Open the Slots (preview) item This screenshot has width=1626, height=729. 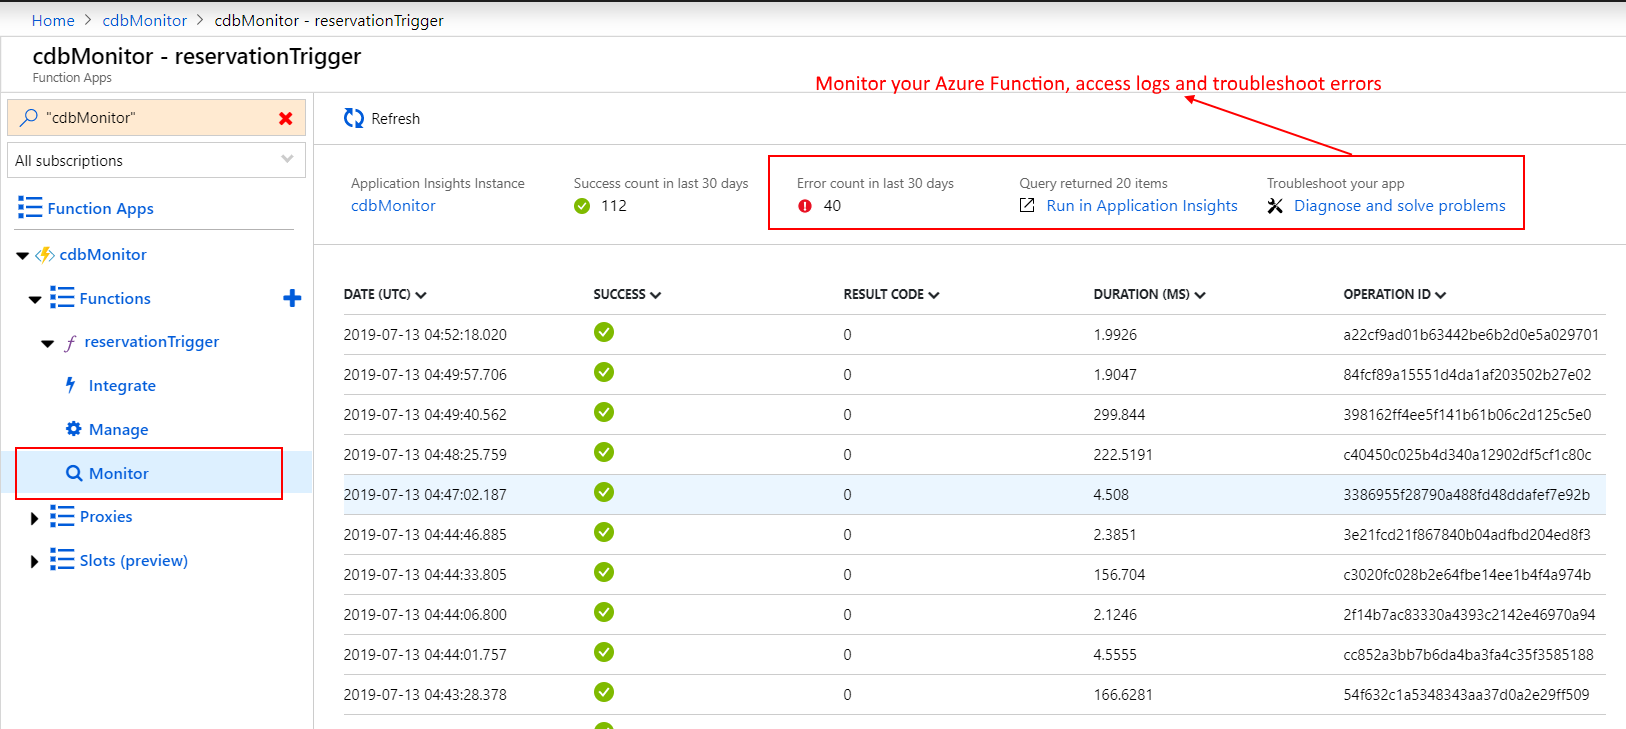coord(134,561)
